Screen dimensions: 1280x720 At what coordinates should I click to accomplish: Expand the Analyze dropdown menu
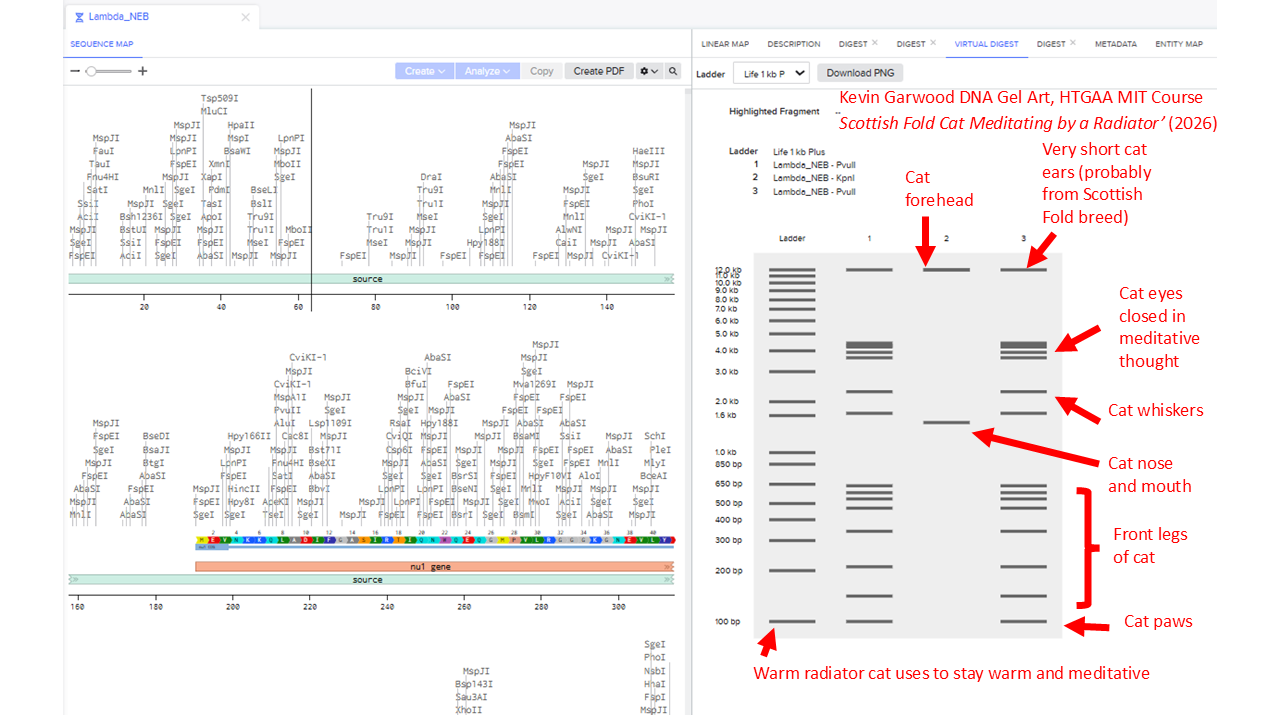tap(487, 71)
